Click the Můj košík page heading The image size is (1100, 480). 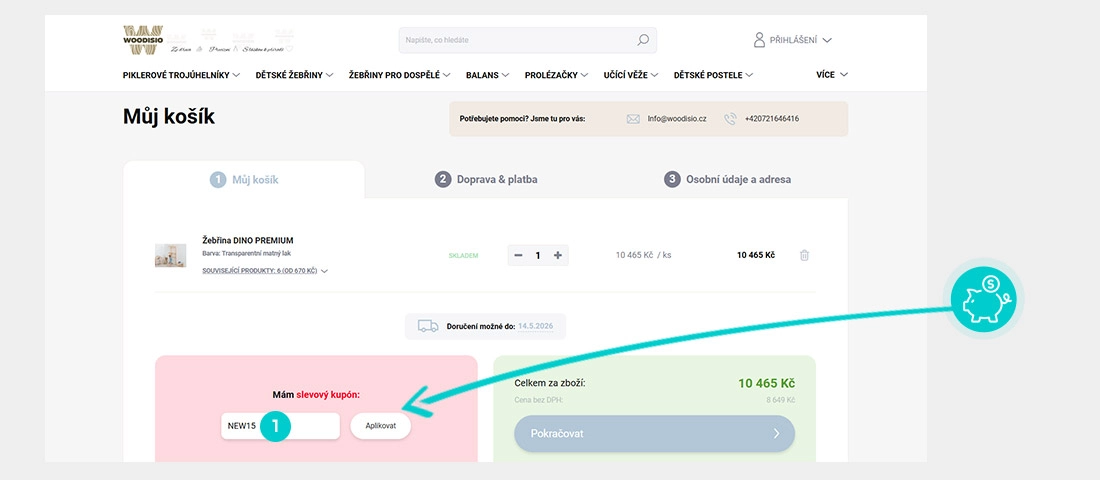click(x=169, y=116)
